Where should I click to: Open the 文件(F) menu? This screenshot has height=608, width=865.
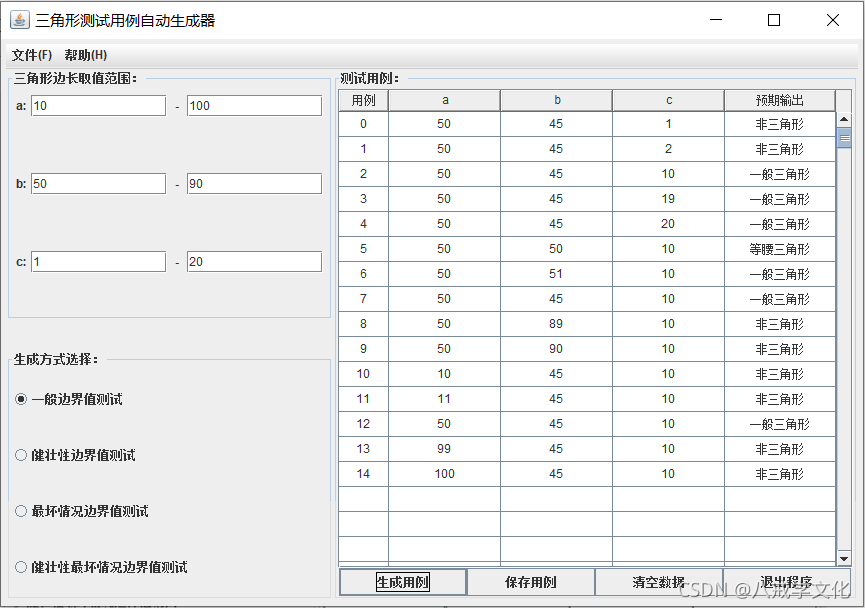coord(32,55)
